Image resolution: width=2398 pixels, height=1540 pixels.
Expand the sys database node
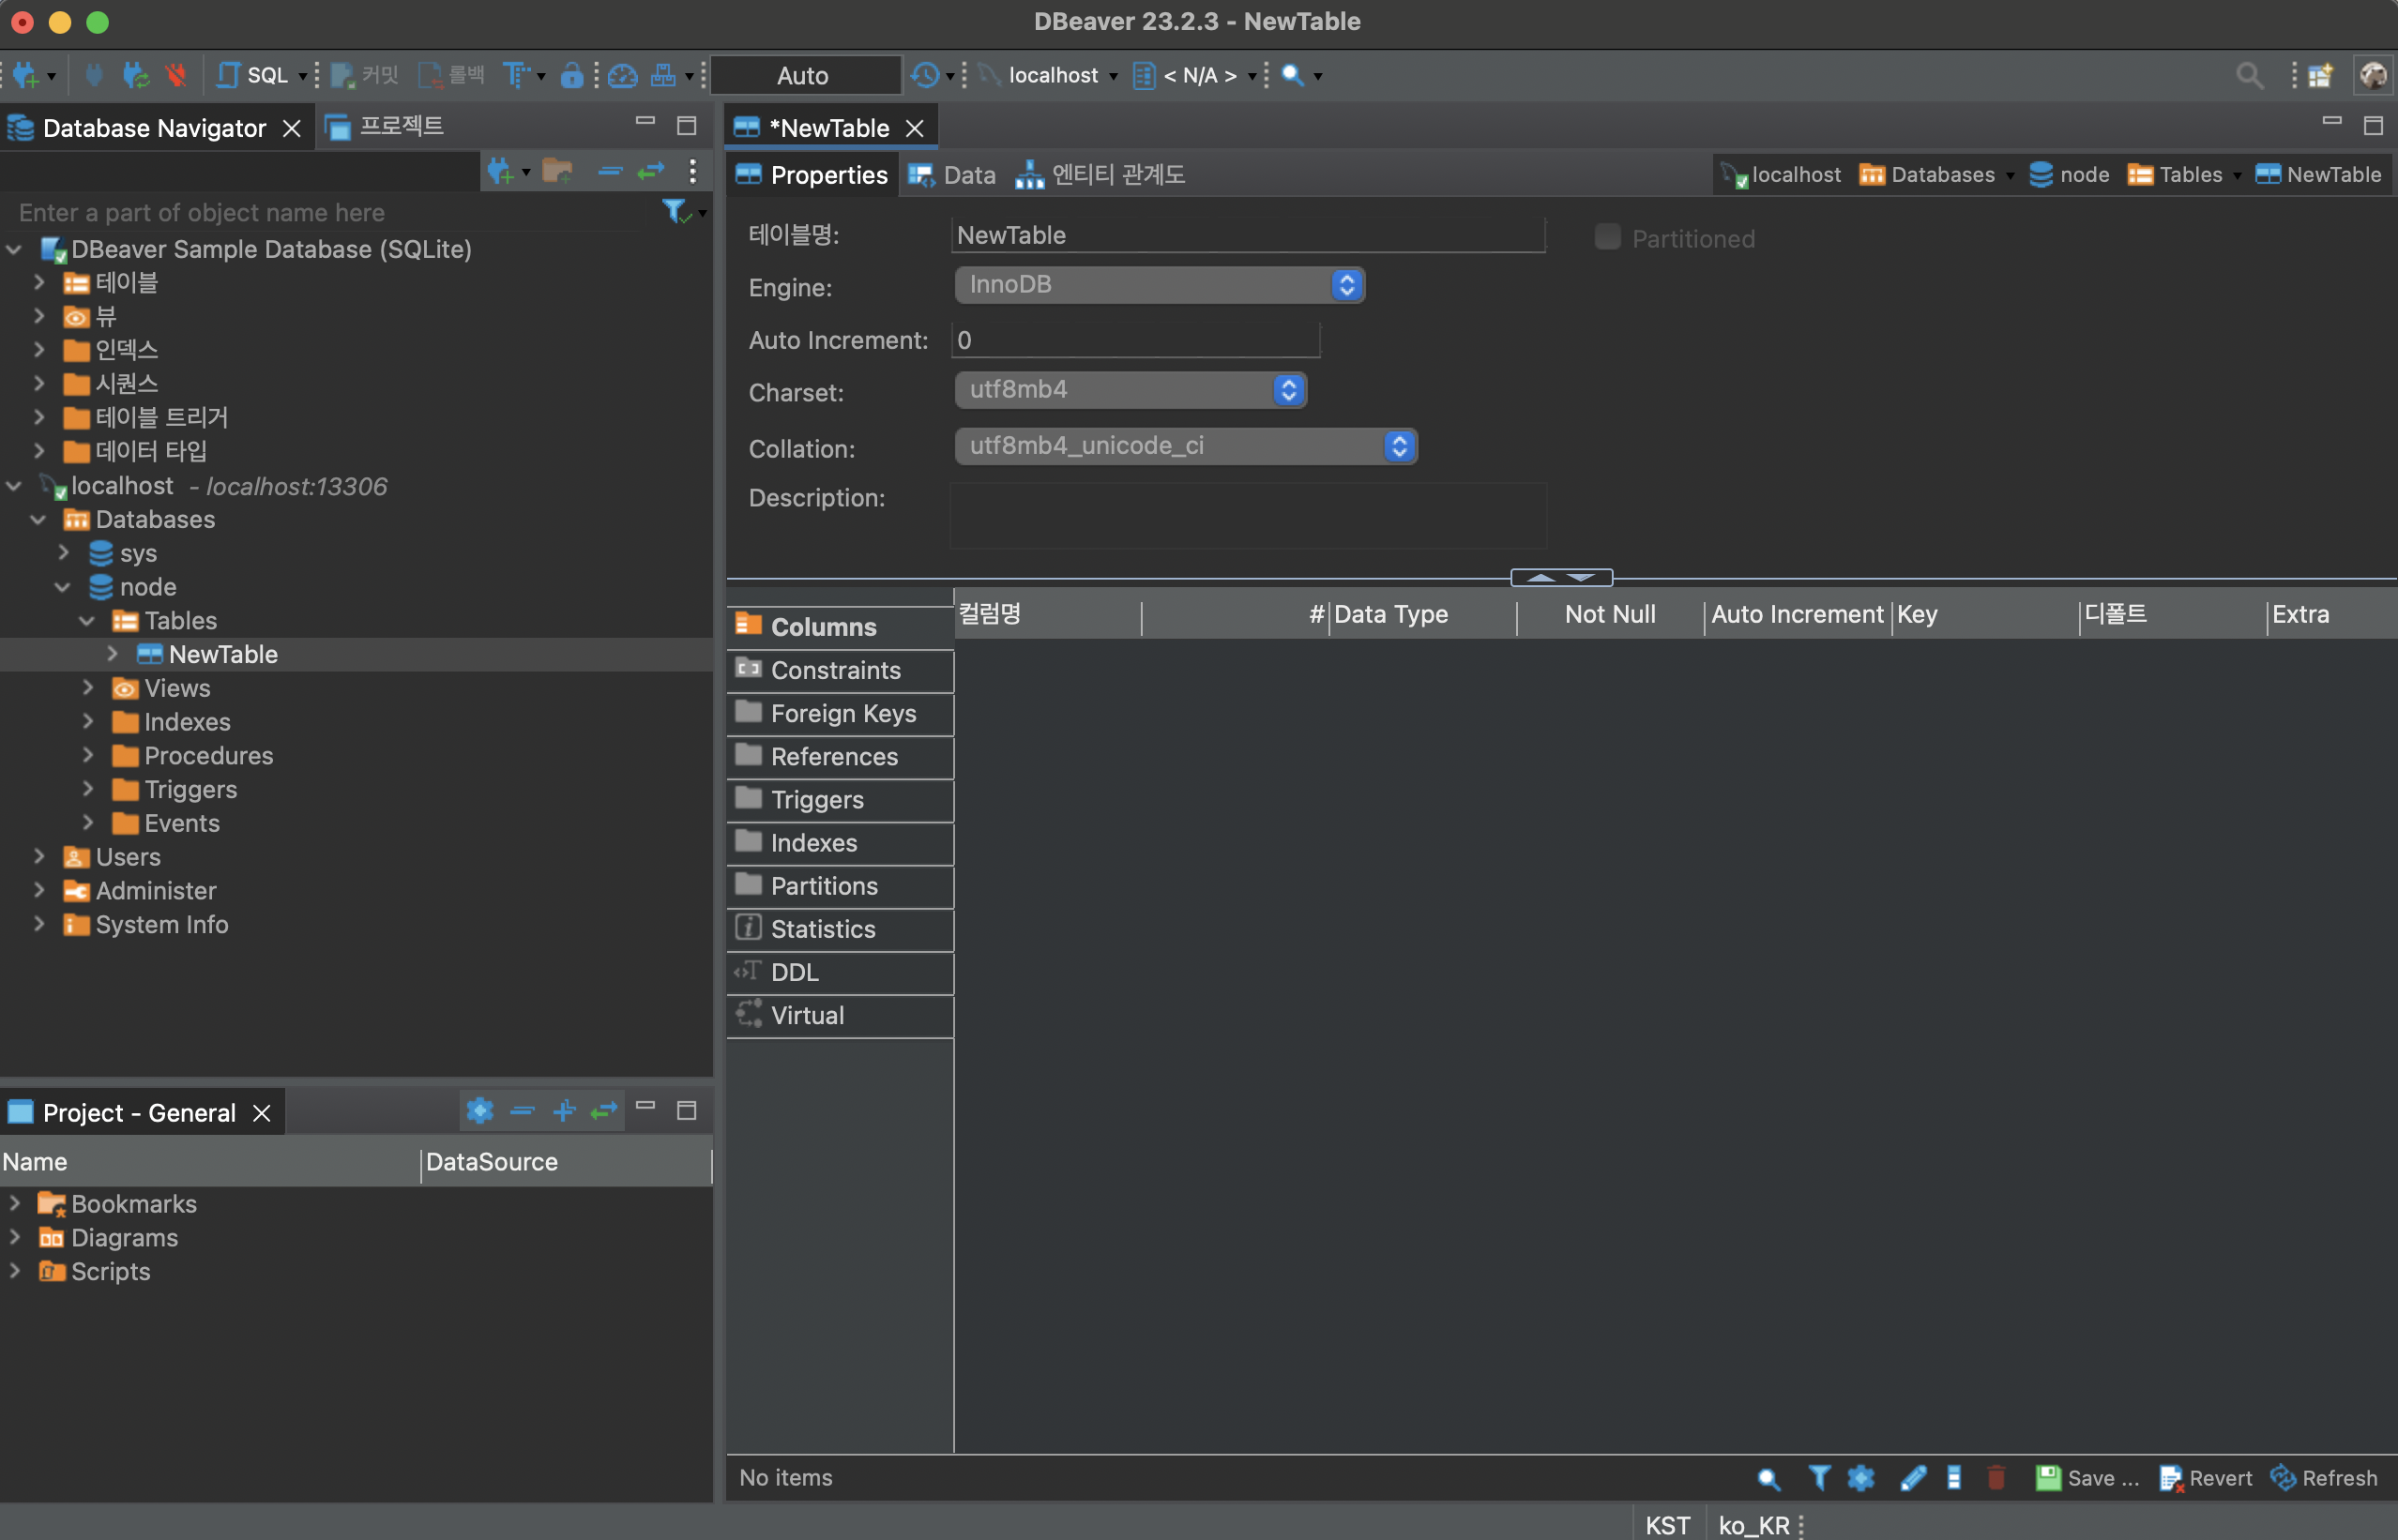pyautogui.click(x=64, y=553)
